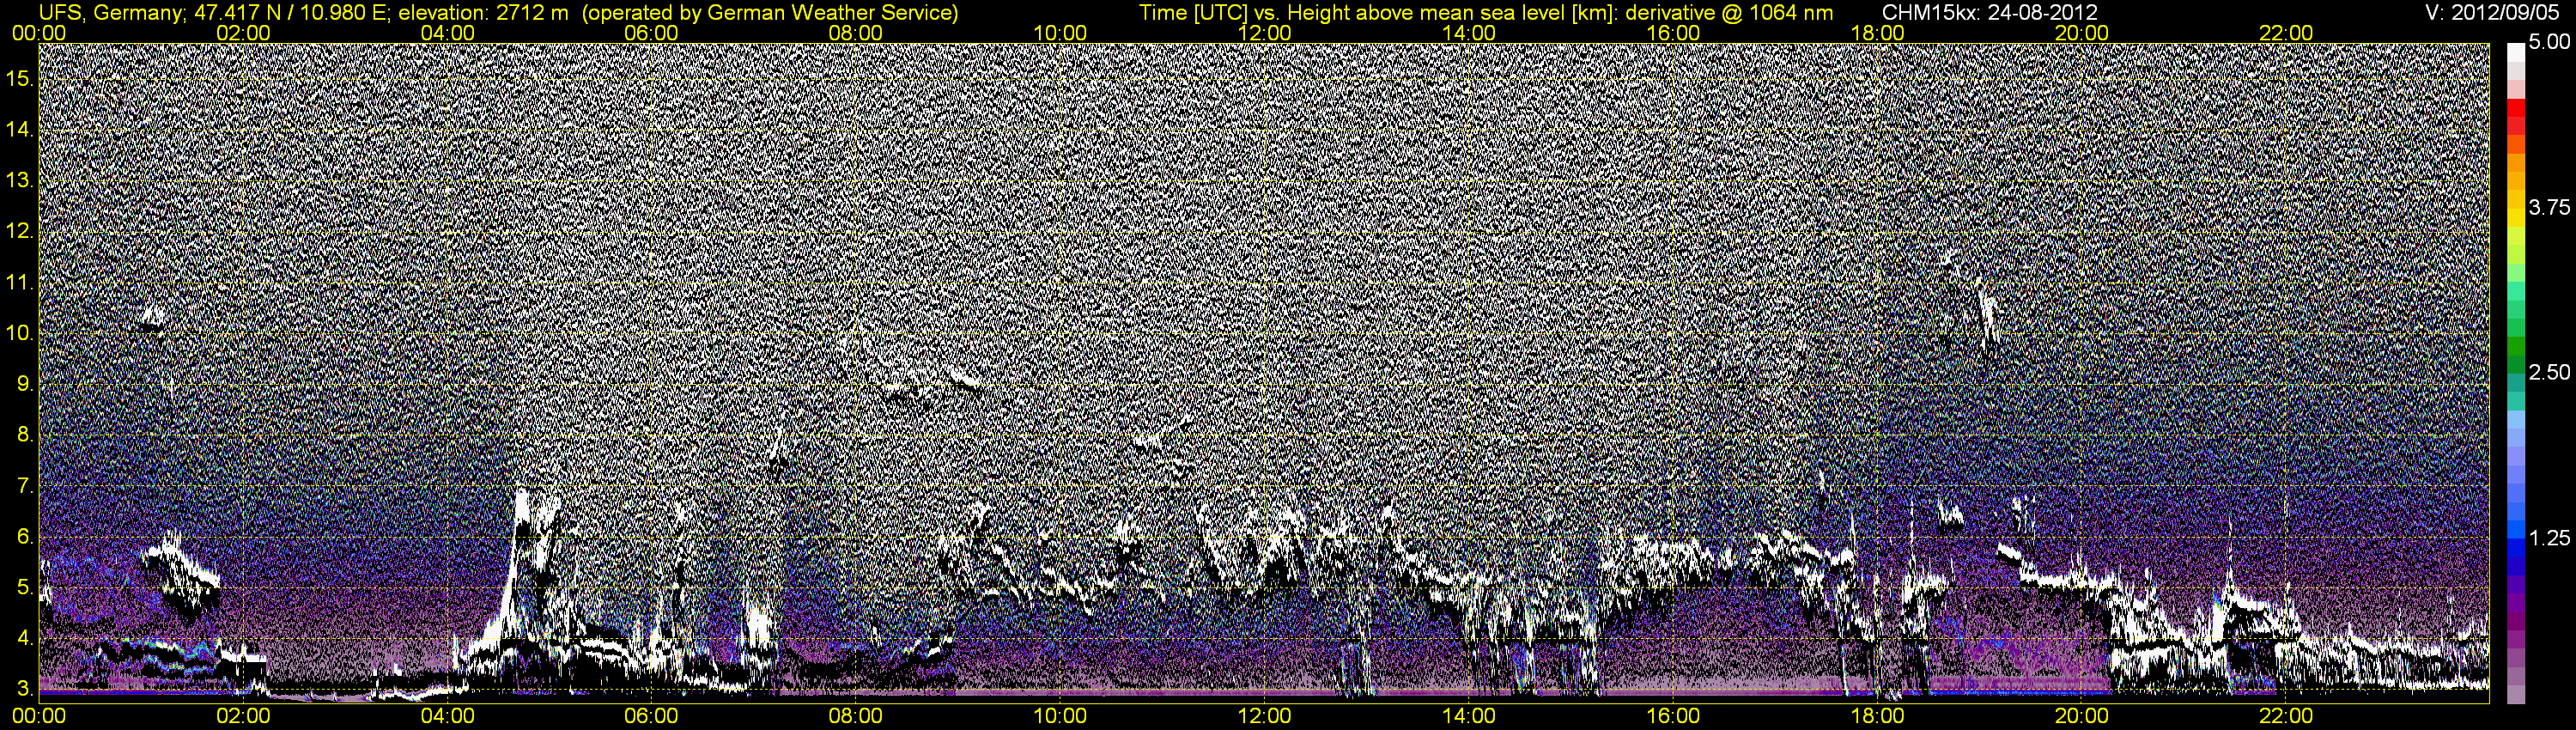Screen dimensions: 2576x730
Task: Click the version label 'V: 2012/09/05'
Action: coord(2490,13)
